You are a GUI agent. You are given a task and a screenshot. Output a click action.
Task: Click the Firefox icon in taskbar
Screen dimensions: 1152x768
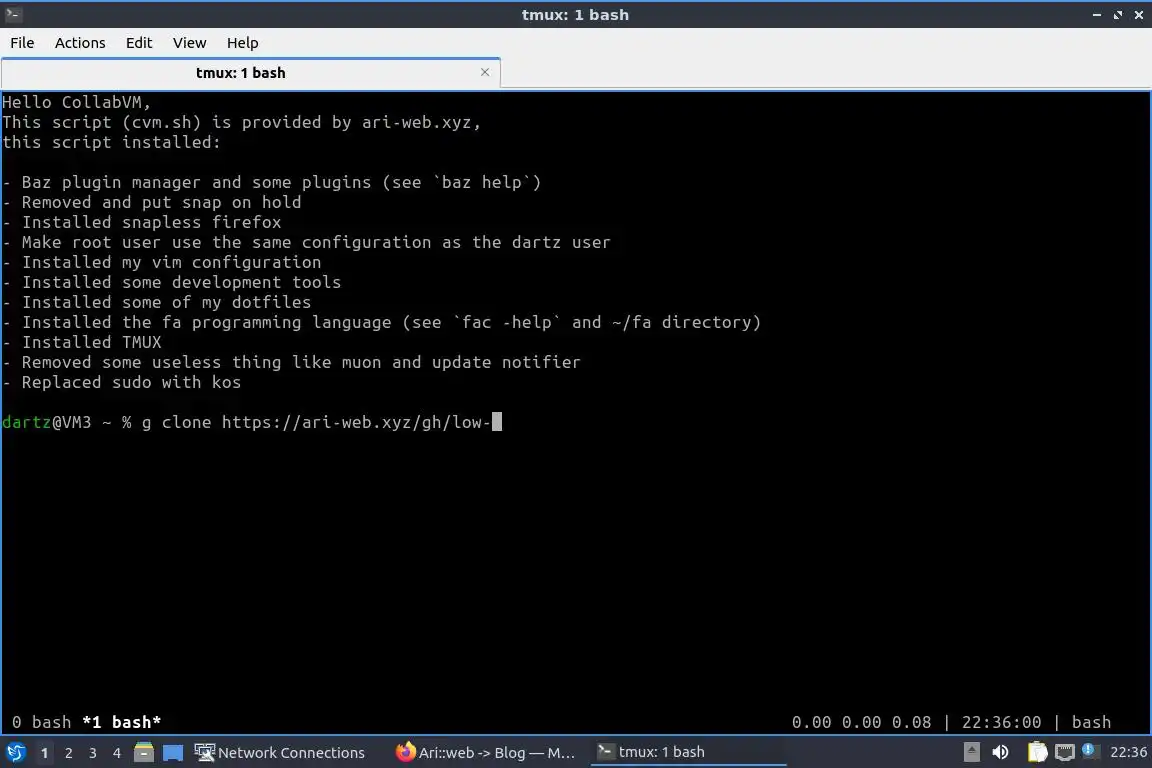point(405,752)
